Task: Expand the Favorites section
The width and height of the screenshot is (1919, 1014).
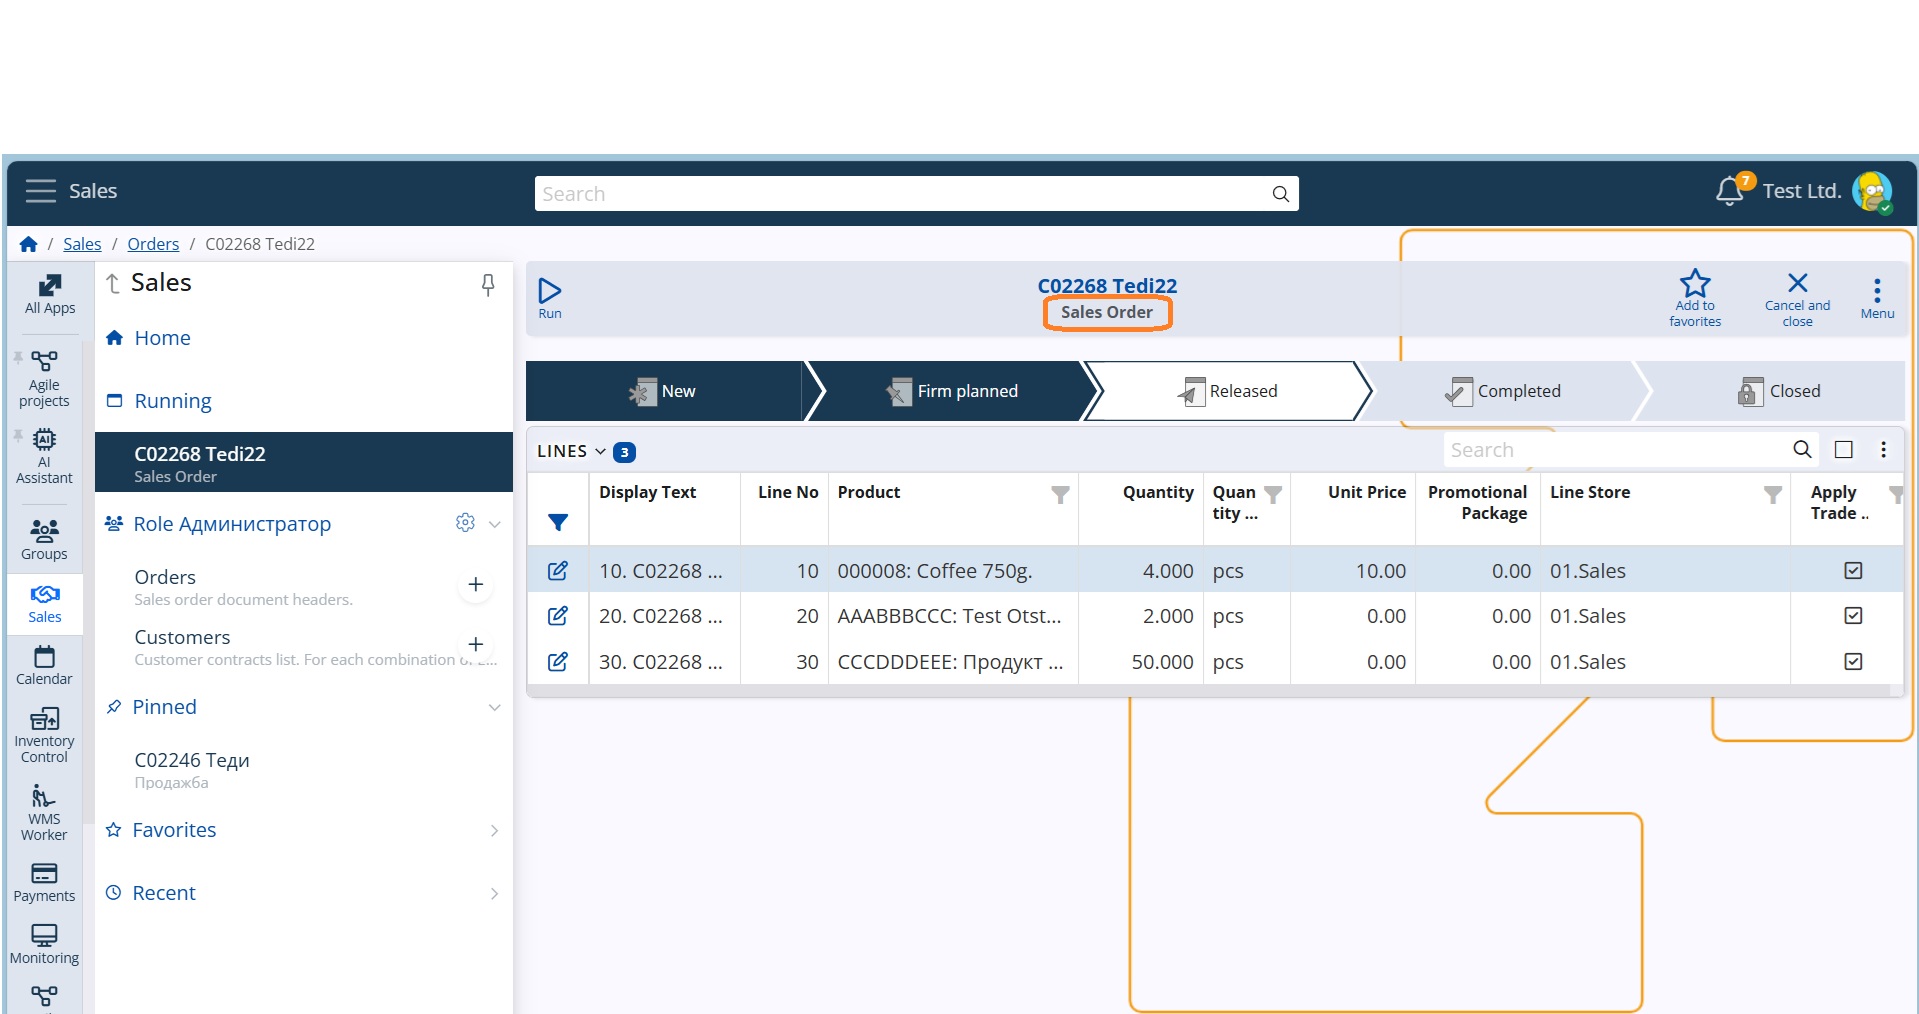Action: [x=494, y=831]
